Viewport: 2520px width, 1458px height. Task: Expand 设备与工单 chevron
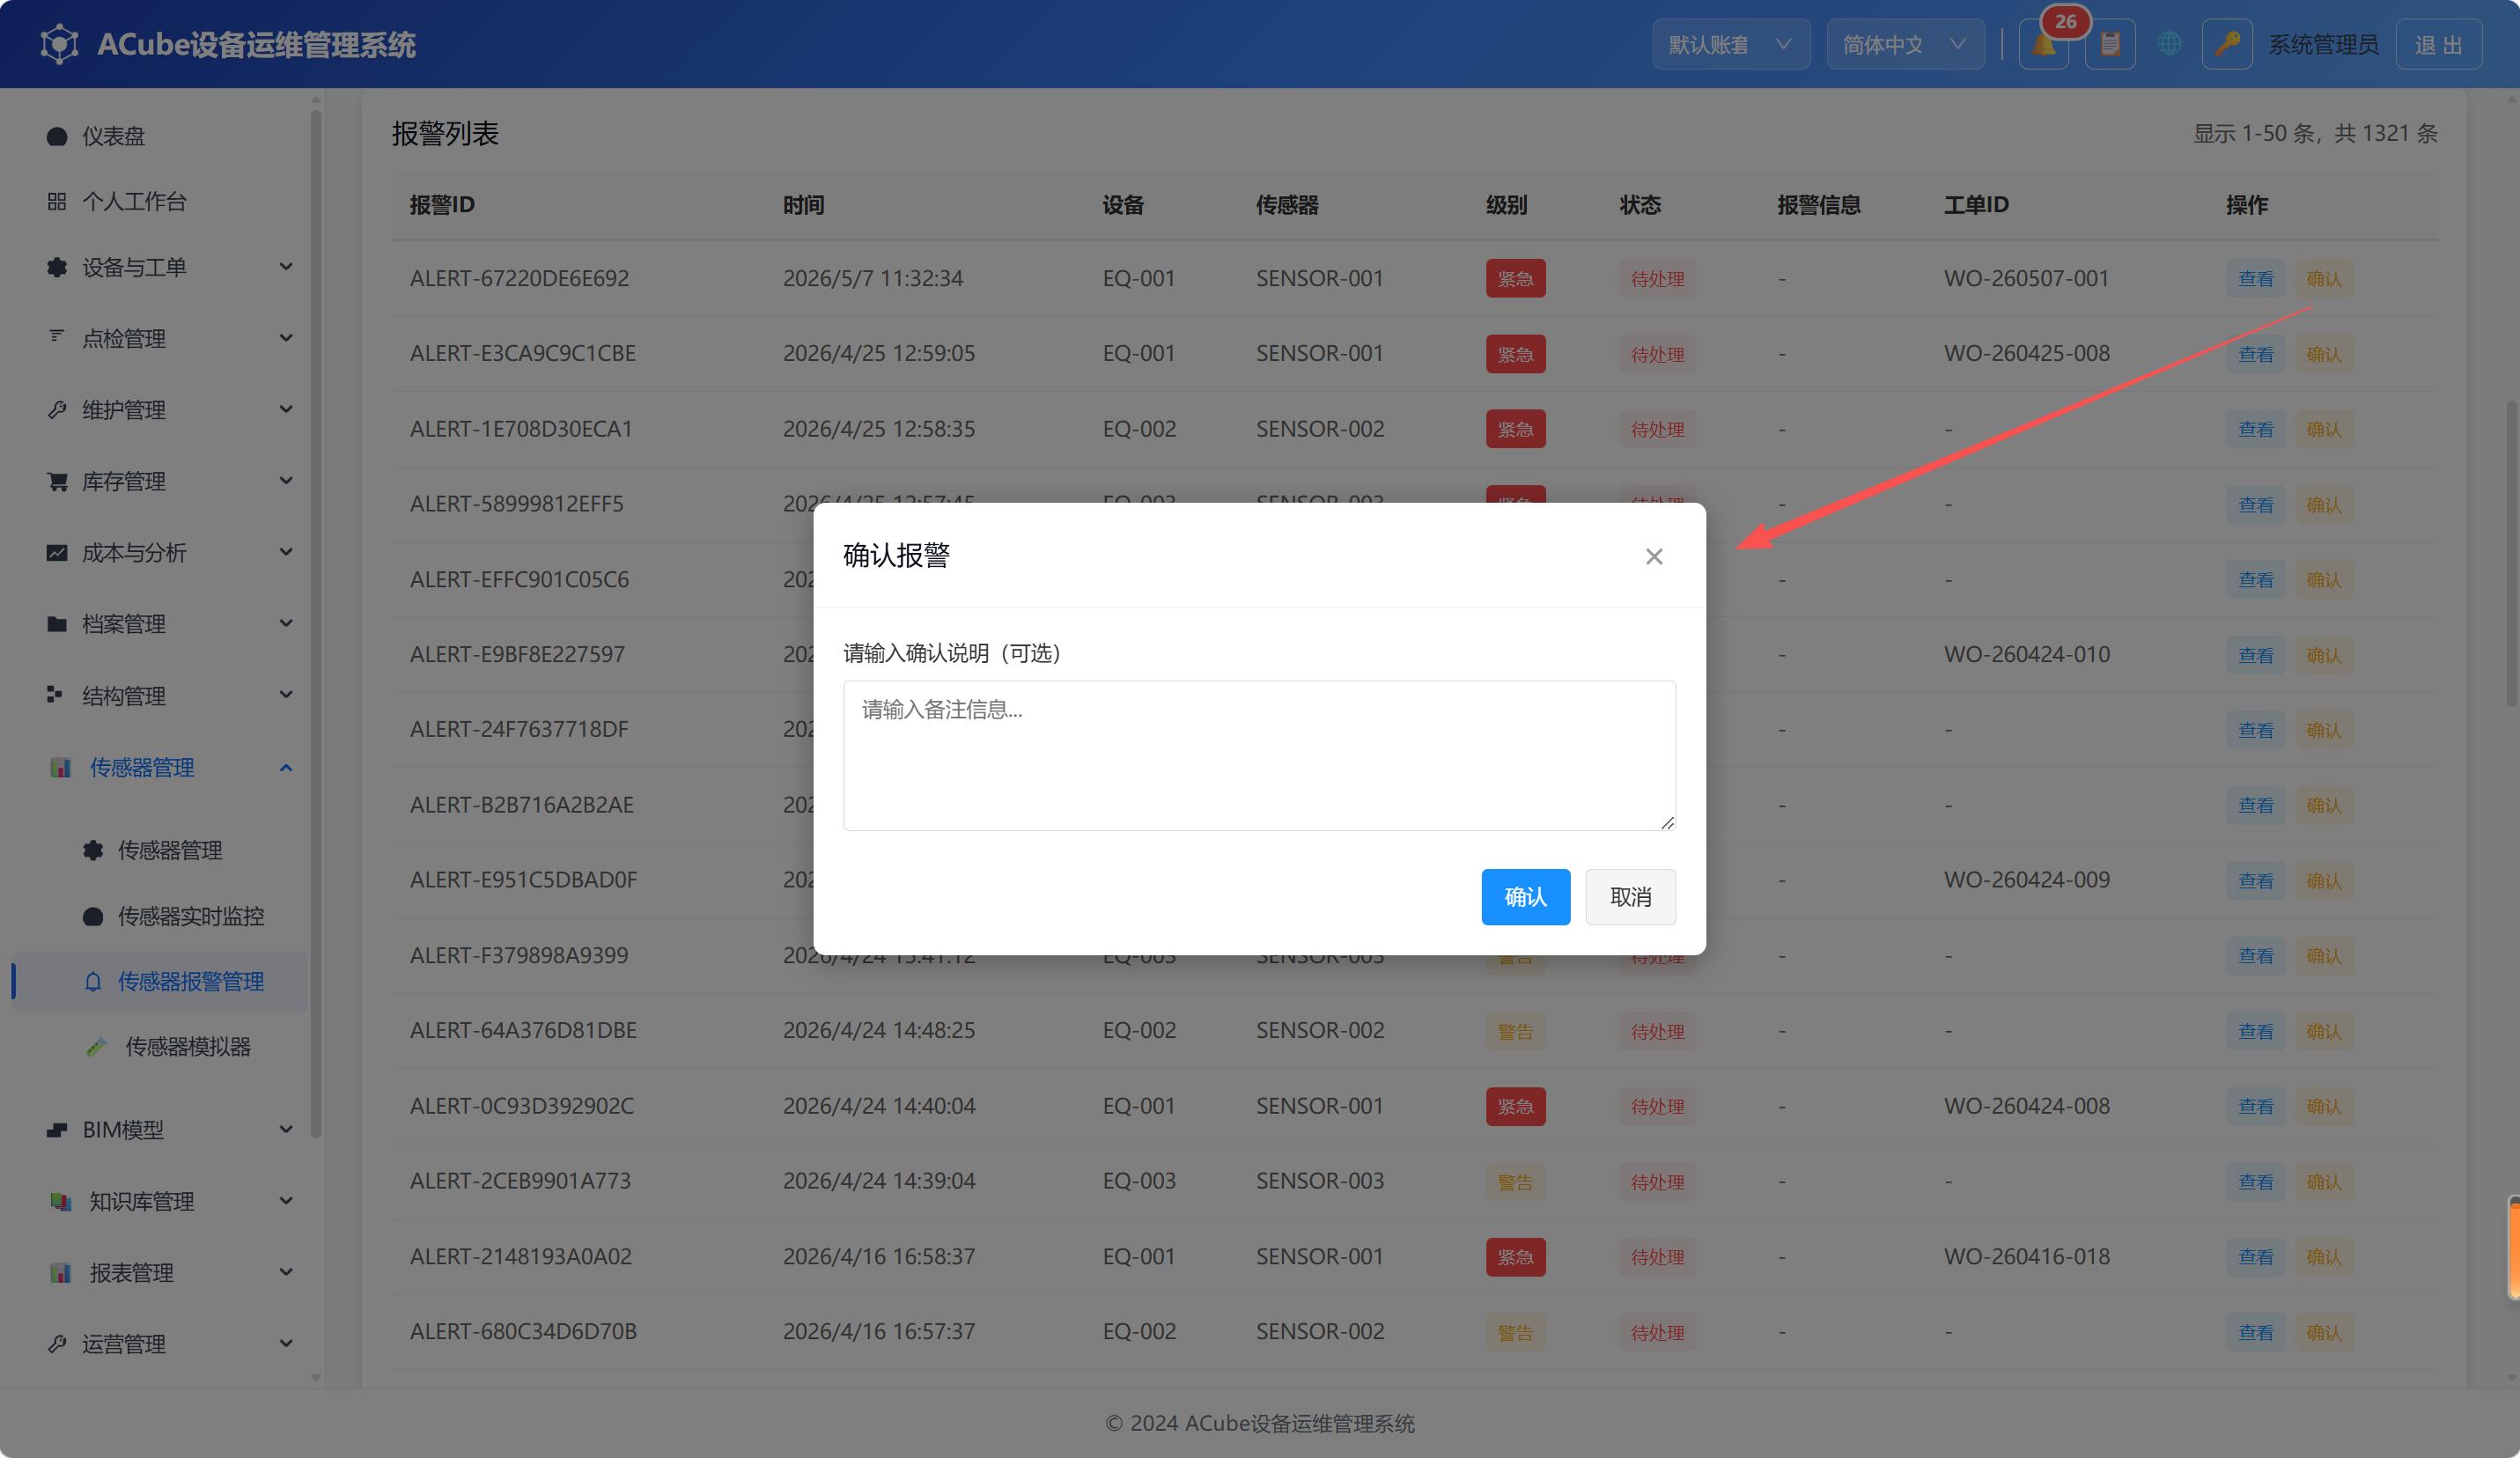(286, 267)
